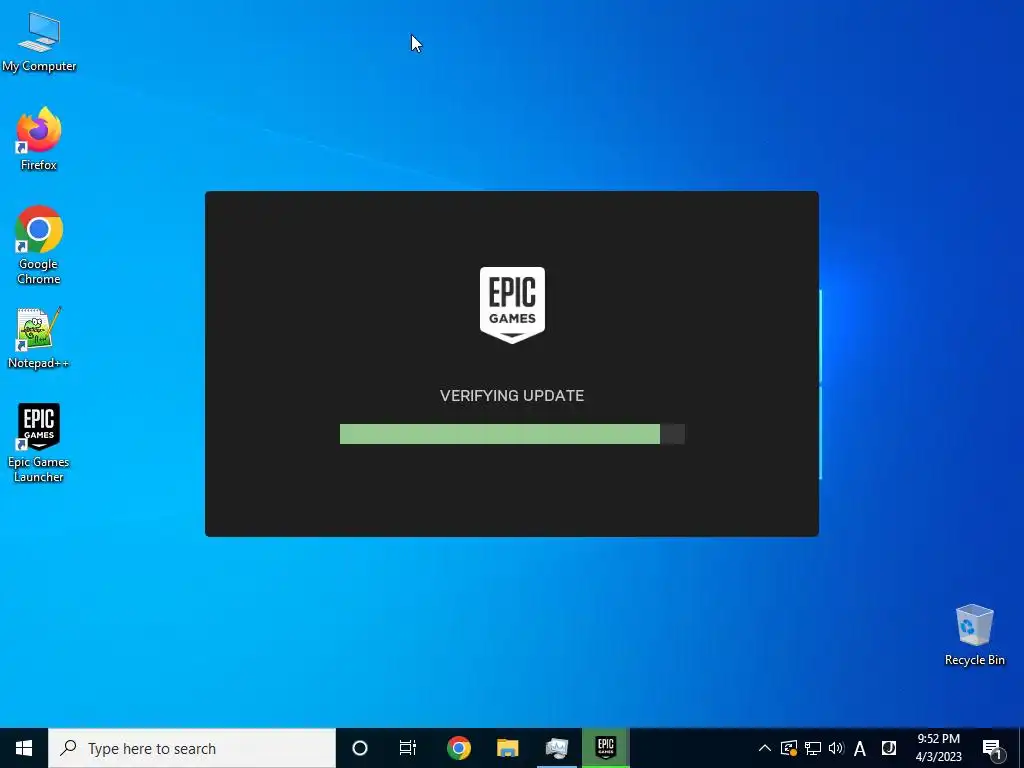Viewport: 1024px width, 768px height.
Task: Open the volume control tray icon
Action: [x=836, y=748]
